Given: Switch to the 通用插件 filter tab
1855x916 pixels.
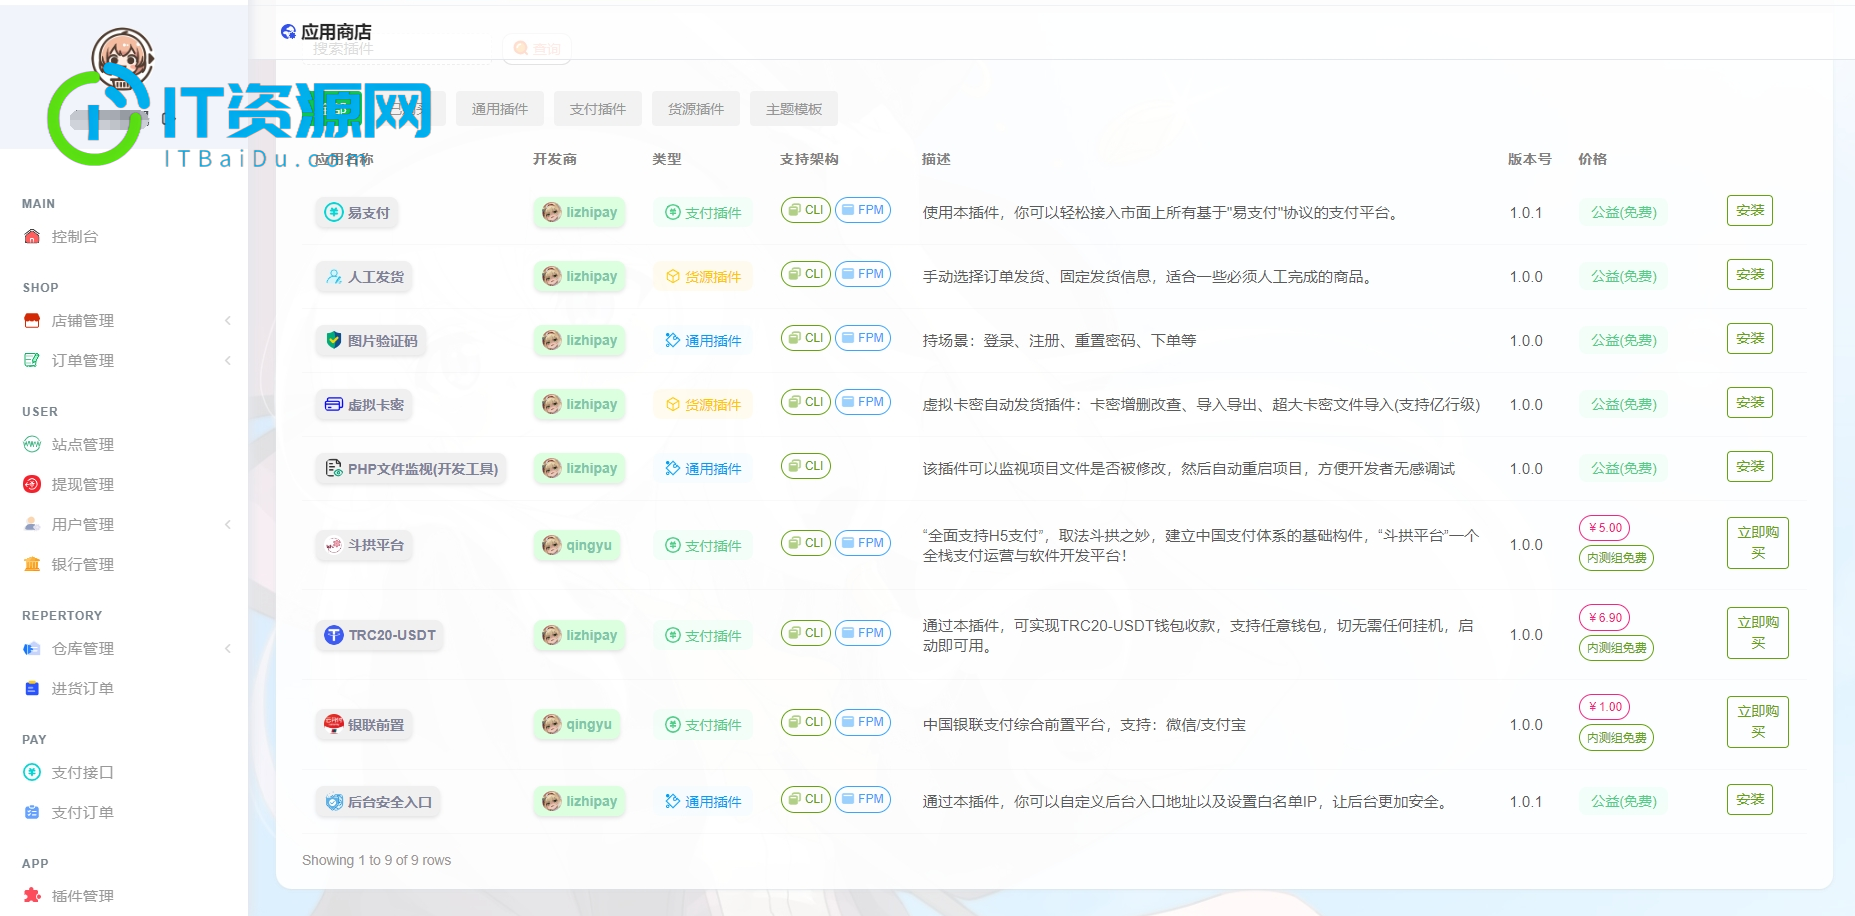Looking at the screenshot, I should pos(500,109).
